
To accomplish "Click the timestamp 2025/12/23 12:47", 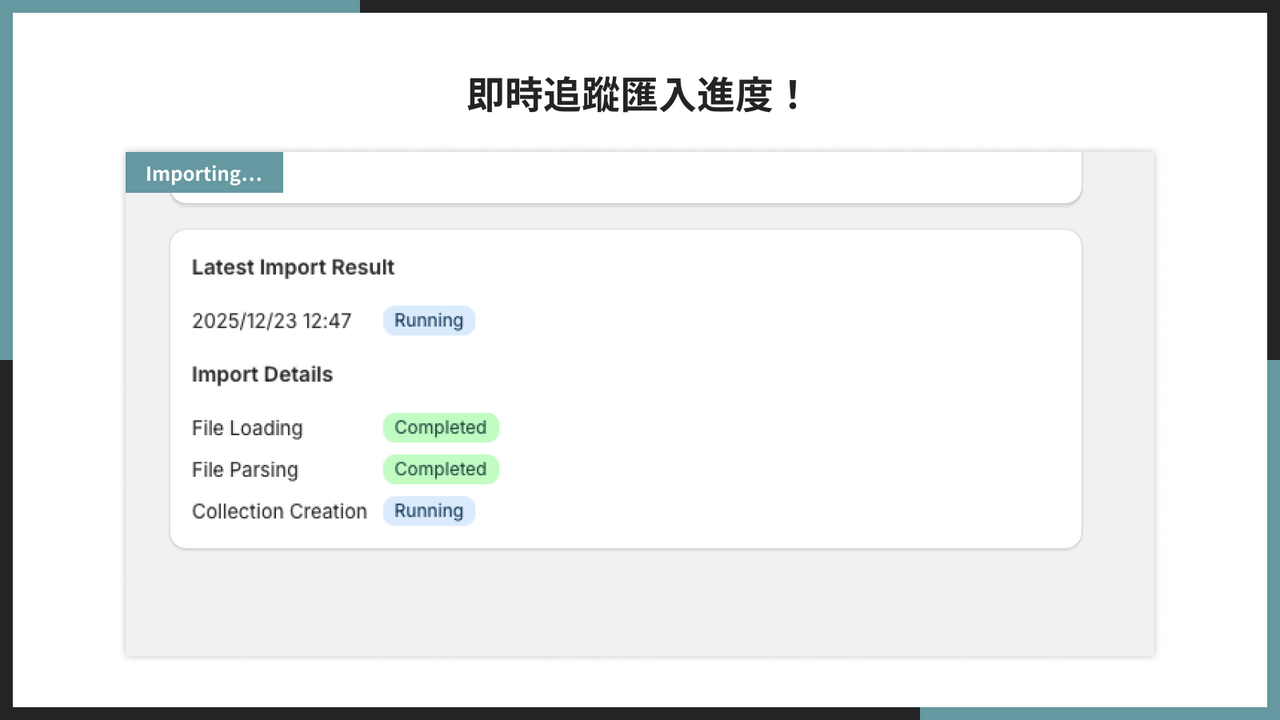I will coord(272,321).
